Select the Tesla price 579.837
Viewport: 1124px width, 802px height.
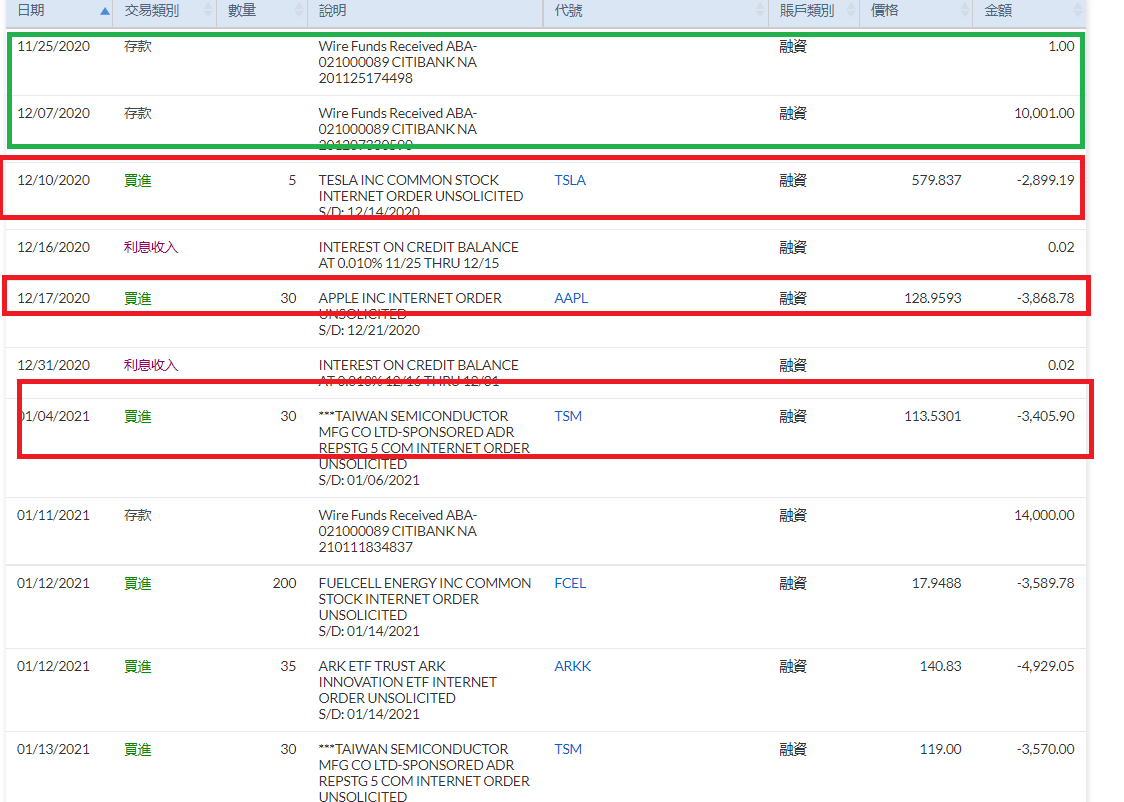click(936, 181)
